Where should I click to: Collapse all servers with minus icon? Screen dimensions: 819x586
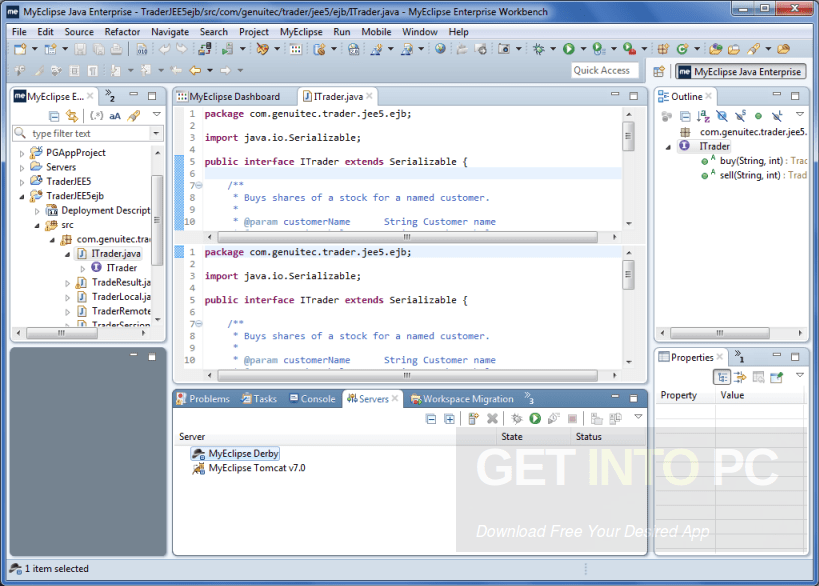coord(431,419)
